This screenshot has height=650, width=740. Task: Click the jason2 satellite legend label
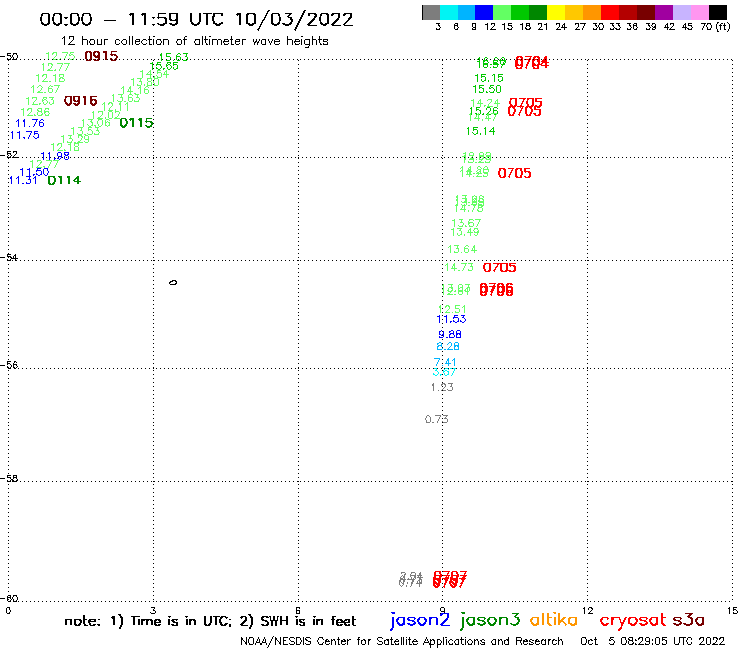(420, 621)
